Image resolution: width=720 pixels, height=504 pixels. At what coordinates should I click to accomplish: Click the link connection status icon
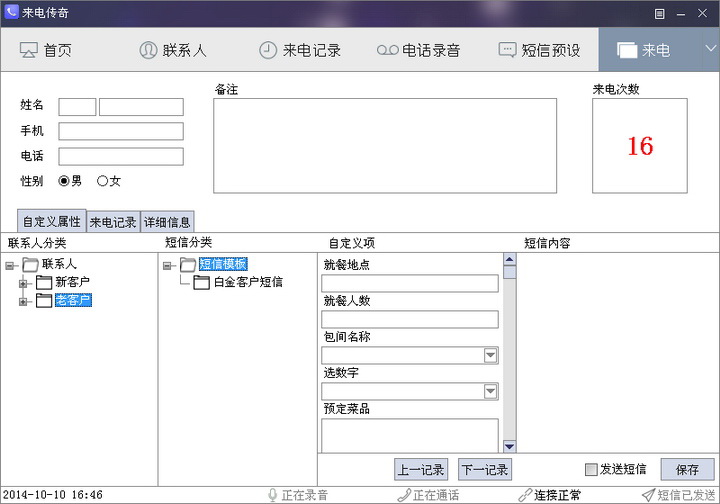(525, 495)
